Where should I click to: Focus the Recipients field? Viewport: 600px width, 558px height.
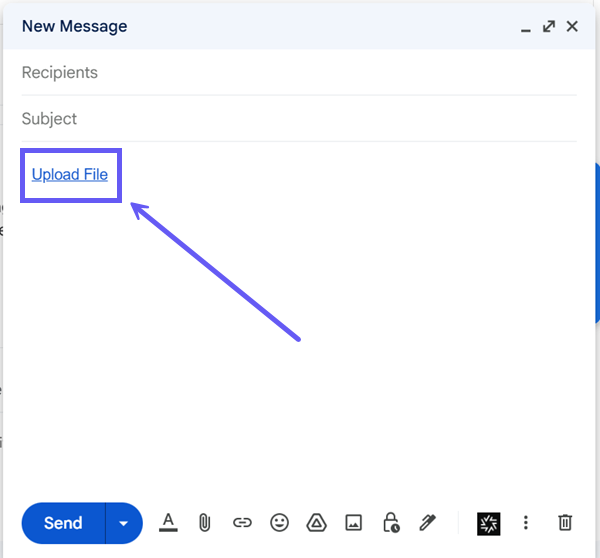pyautogui.click(x=299, y=72)
